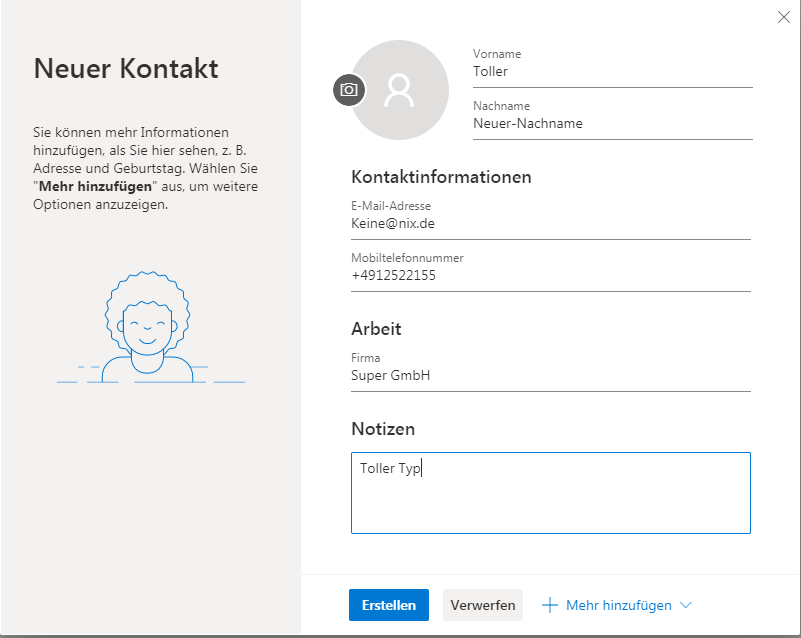The width and height of the screenshot is (801, 638).
Task: Close the Neuer Kontakt dialog
Action: coord(784,16)
